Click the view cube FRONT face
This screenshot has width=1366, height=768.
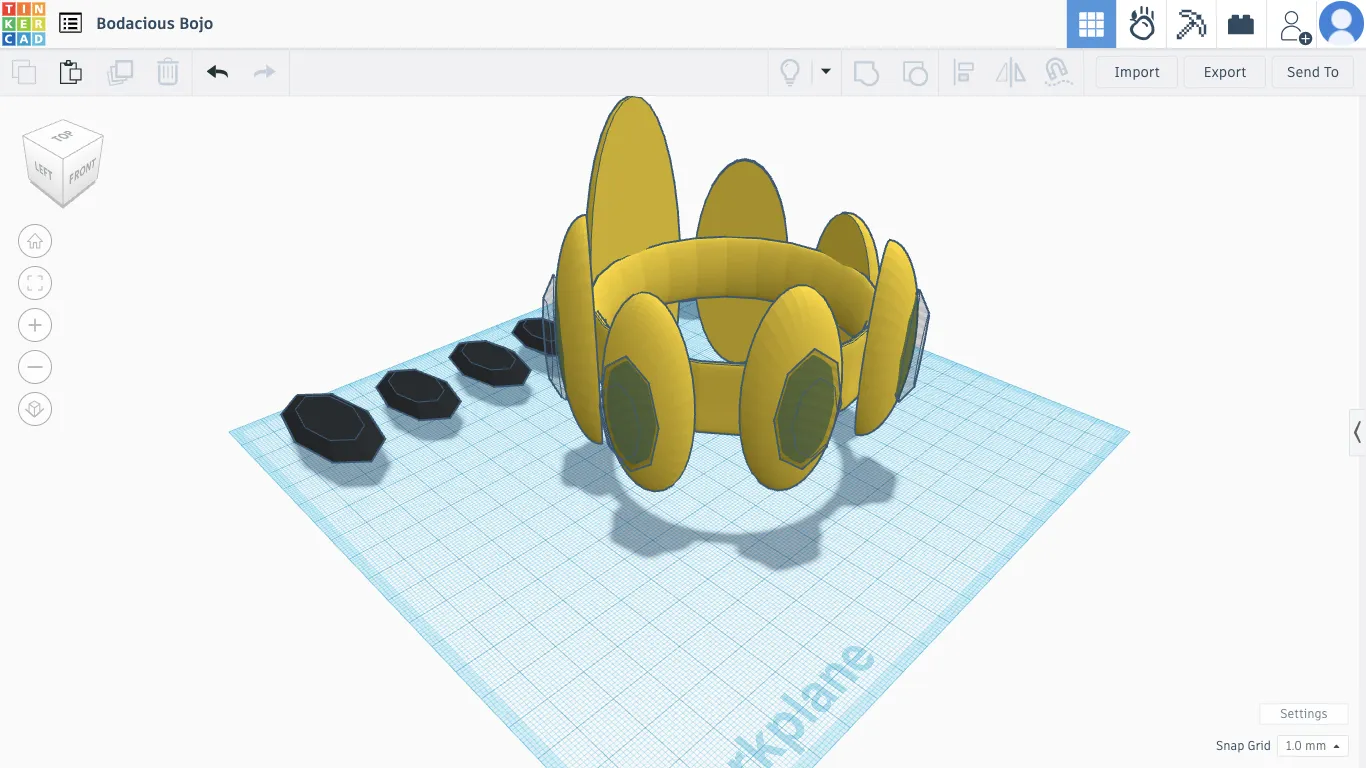pos(83,170)
